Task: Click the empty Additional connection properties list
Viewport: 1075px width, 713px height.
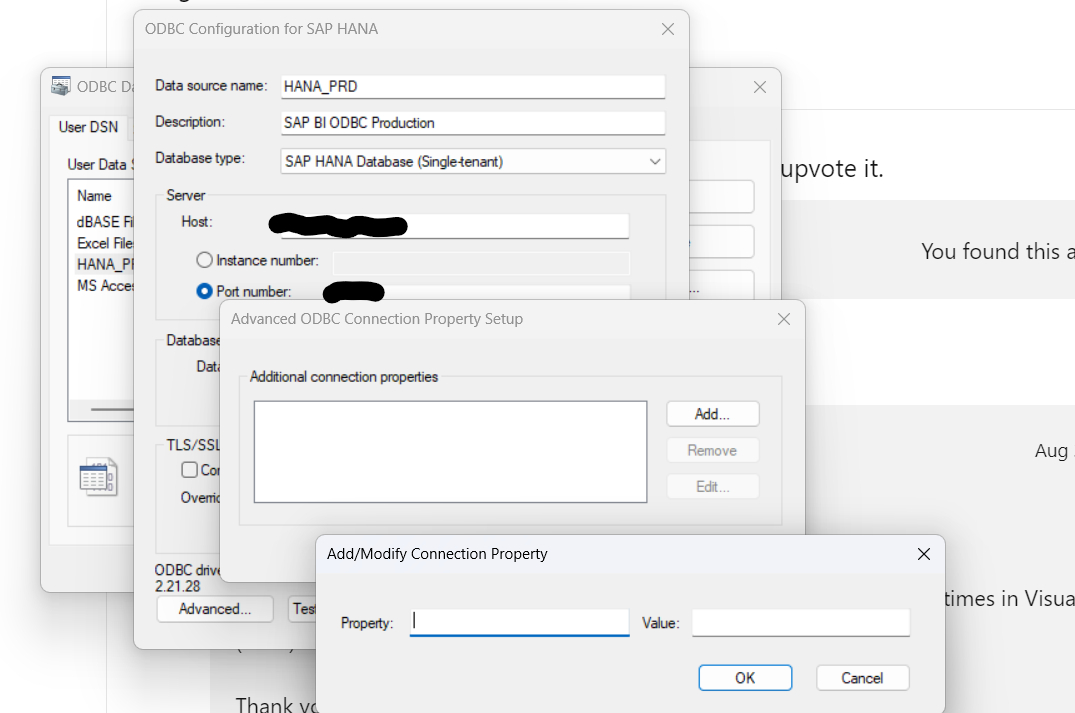Action: (450, 452)
